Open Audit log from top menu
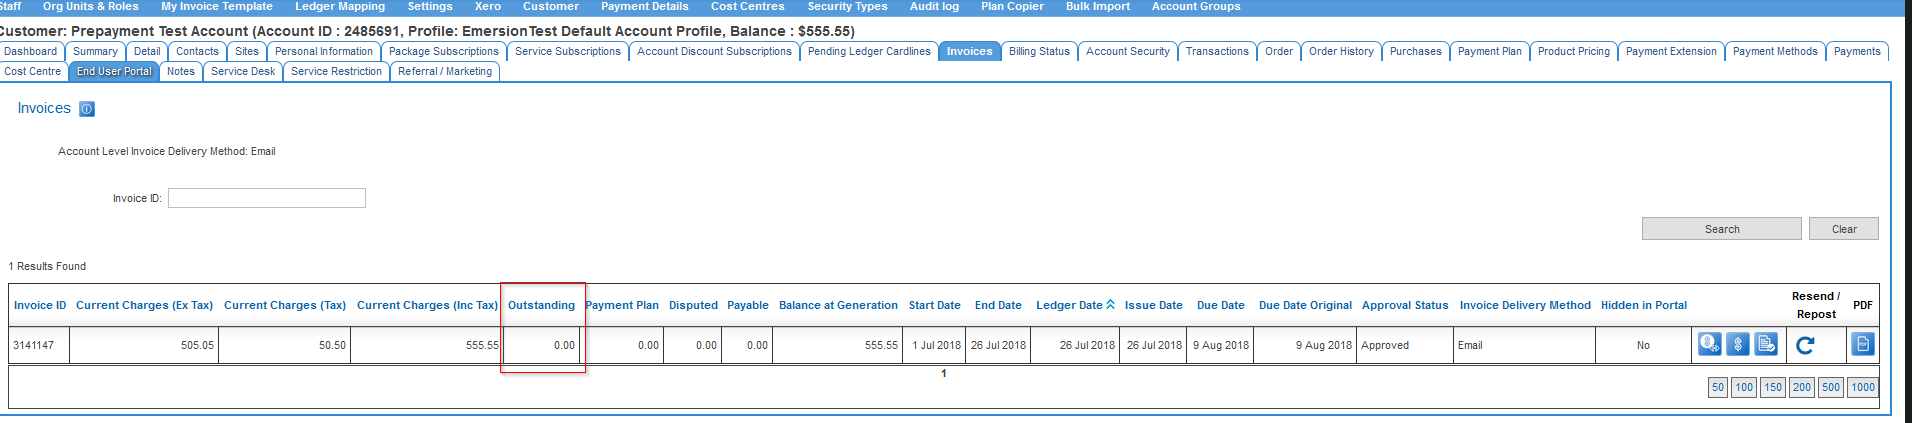The image size is (1912, 423). click(x=933, y=7)
